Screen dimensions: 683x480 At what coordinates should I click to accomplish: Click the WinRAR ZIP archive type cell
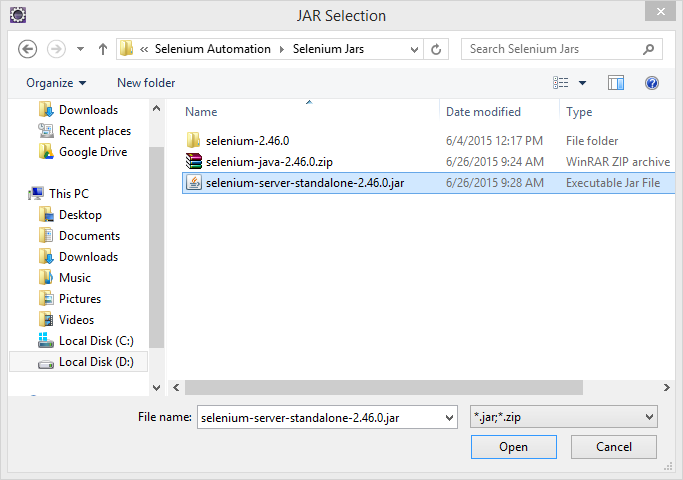pyautogui.click(x=618, y=162)
